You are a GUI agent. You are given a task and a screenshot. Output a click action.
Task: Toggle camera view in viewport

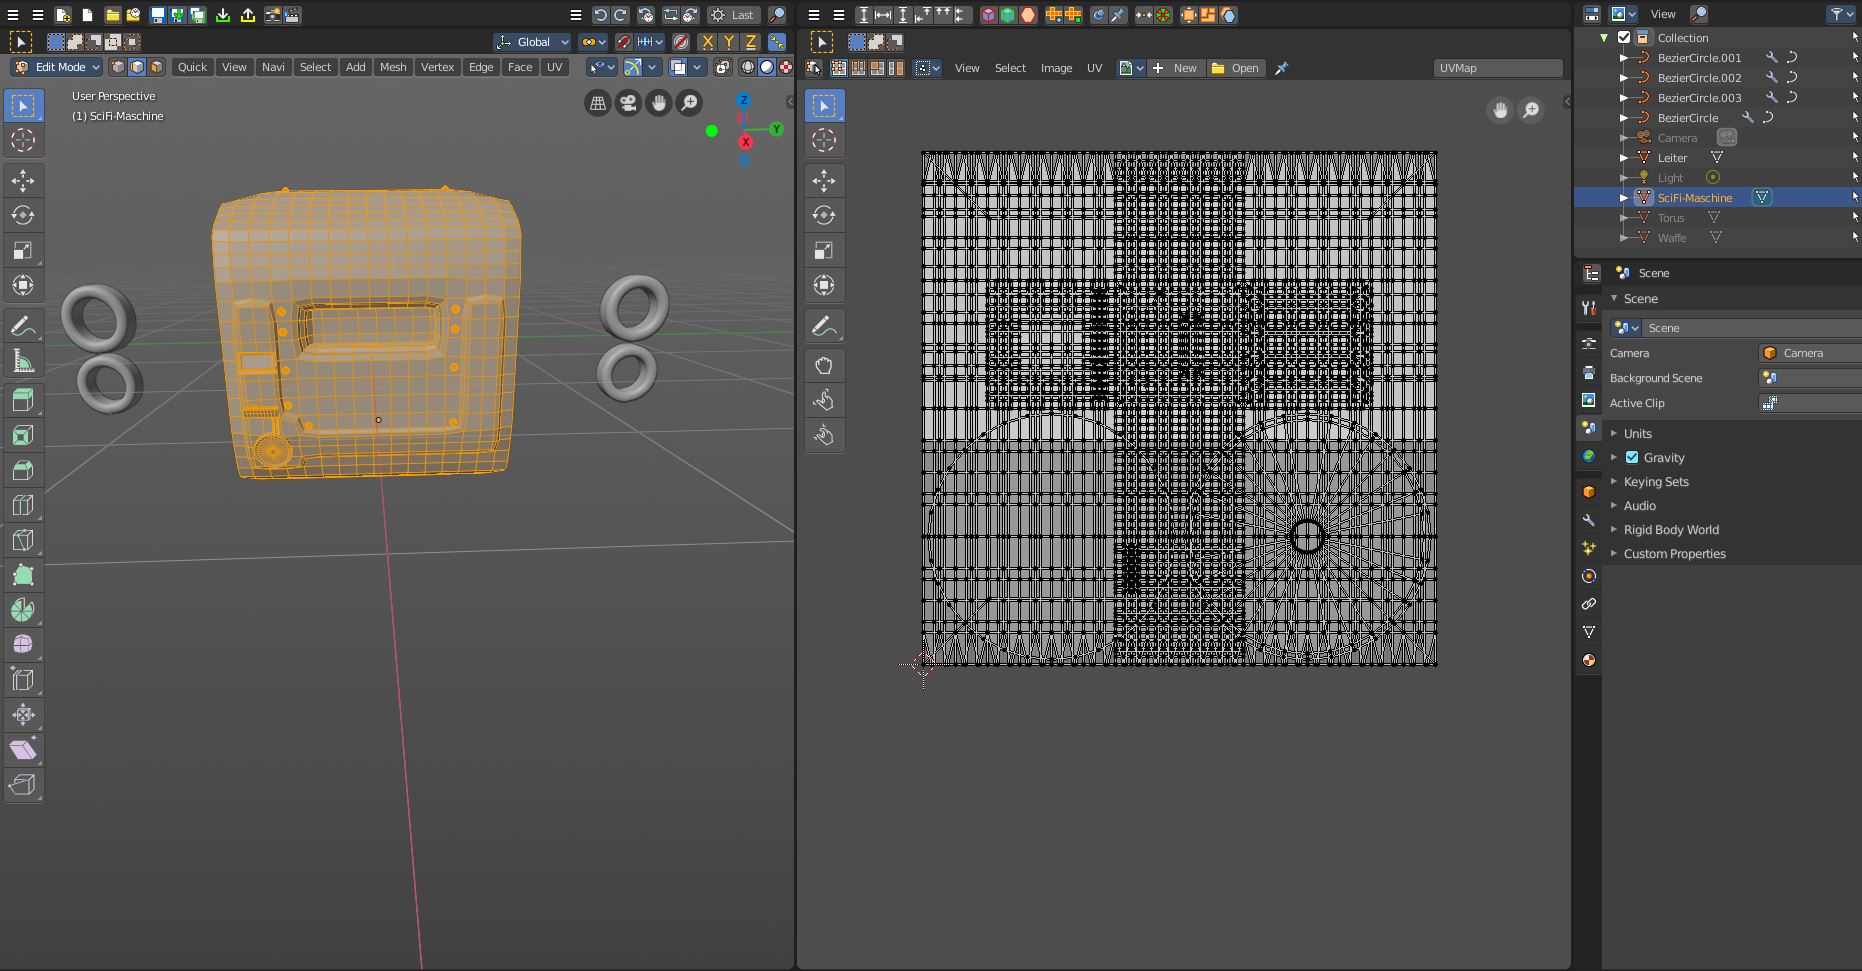click(x=628, y=103)
